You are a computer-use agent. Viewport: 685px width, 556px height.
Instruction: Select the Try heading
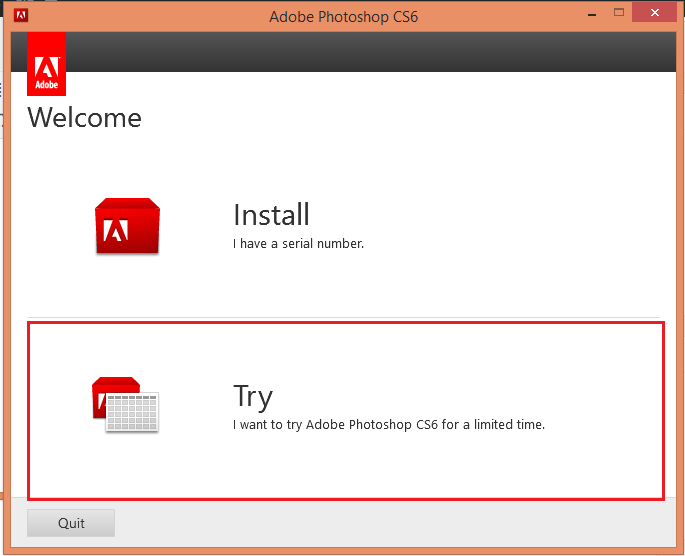(x=253, y=397)
